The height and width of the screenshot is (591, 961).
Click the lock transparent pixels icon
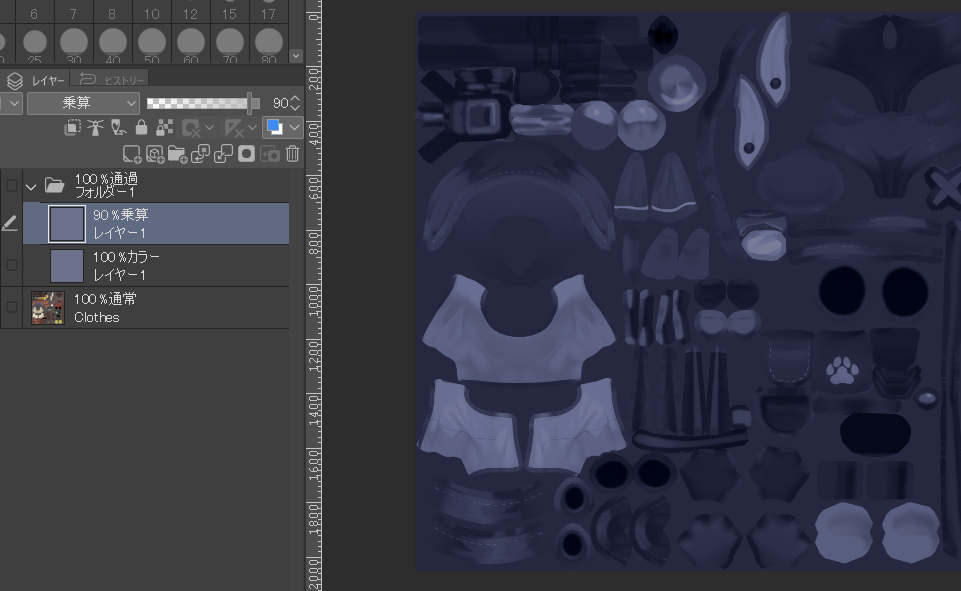point(164,128)
